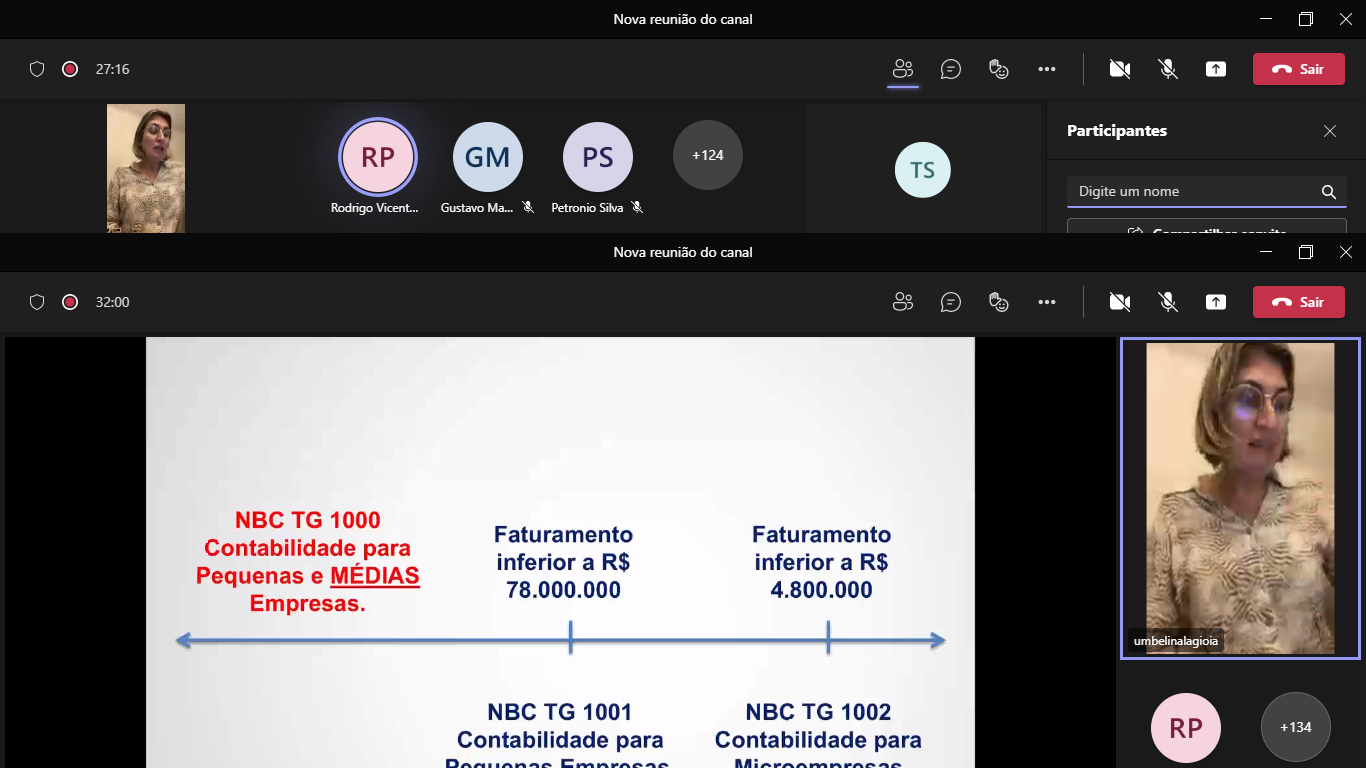The height and width of the screenshot is (768, 1366).
Task: Open participants list in the lower meeting window
Action: [903, 302]
